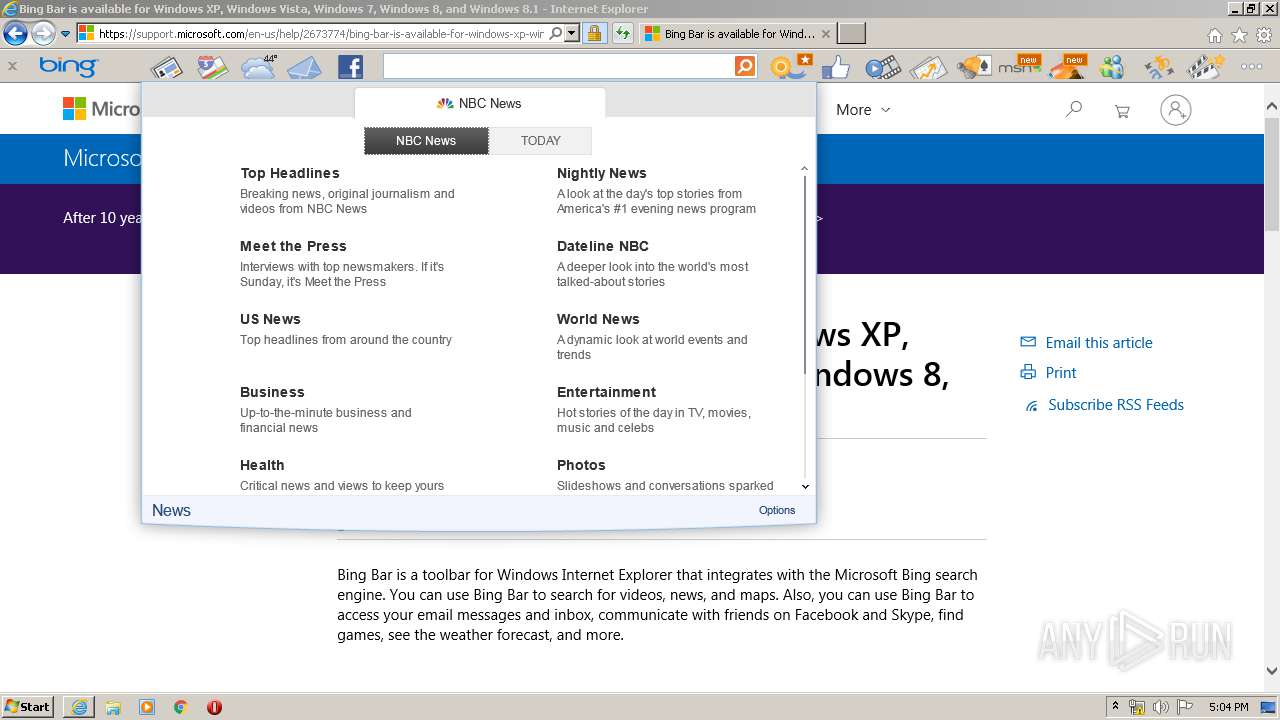The height and width of the screenshot is (720, 1280).
Task: Open the Bing Bar Maps button
Action: (x=212, y=67)
